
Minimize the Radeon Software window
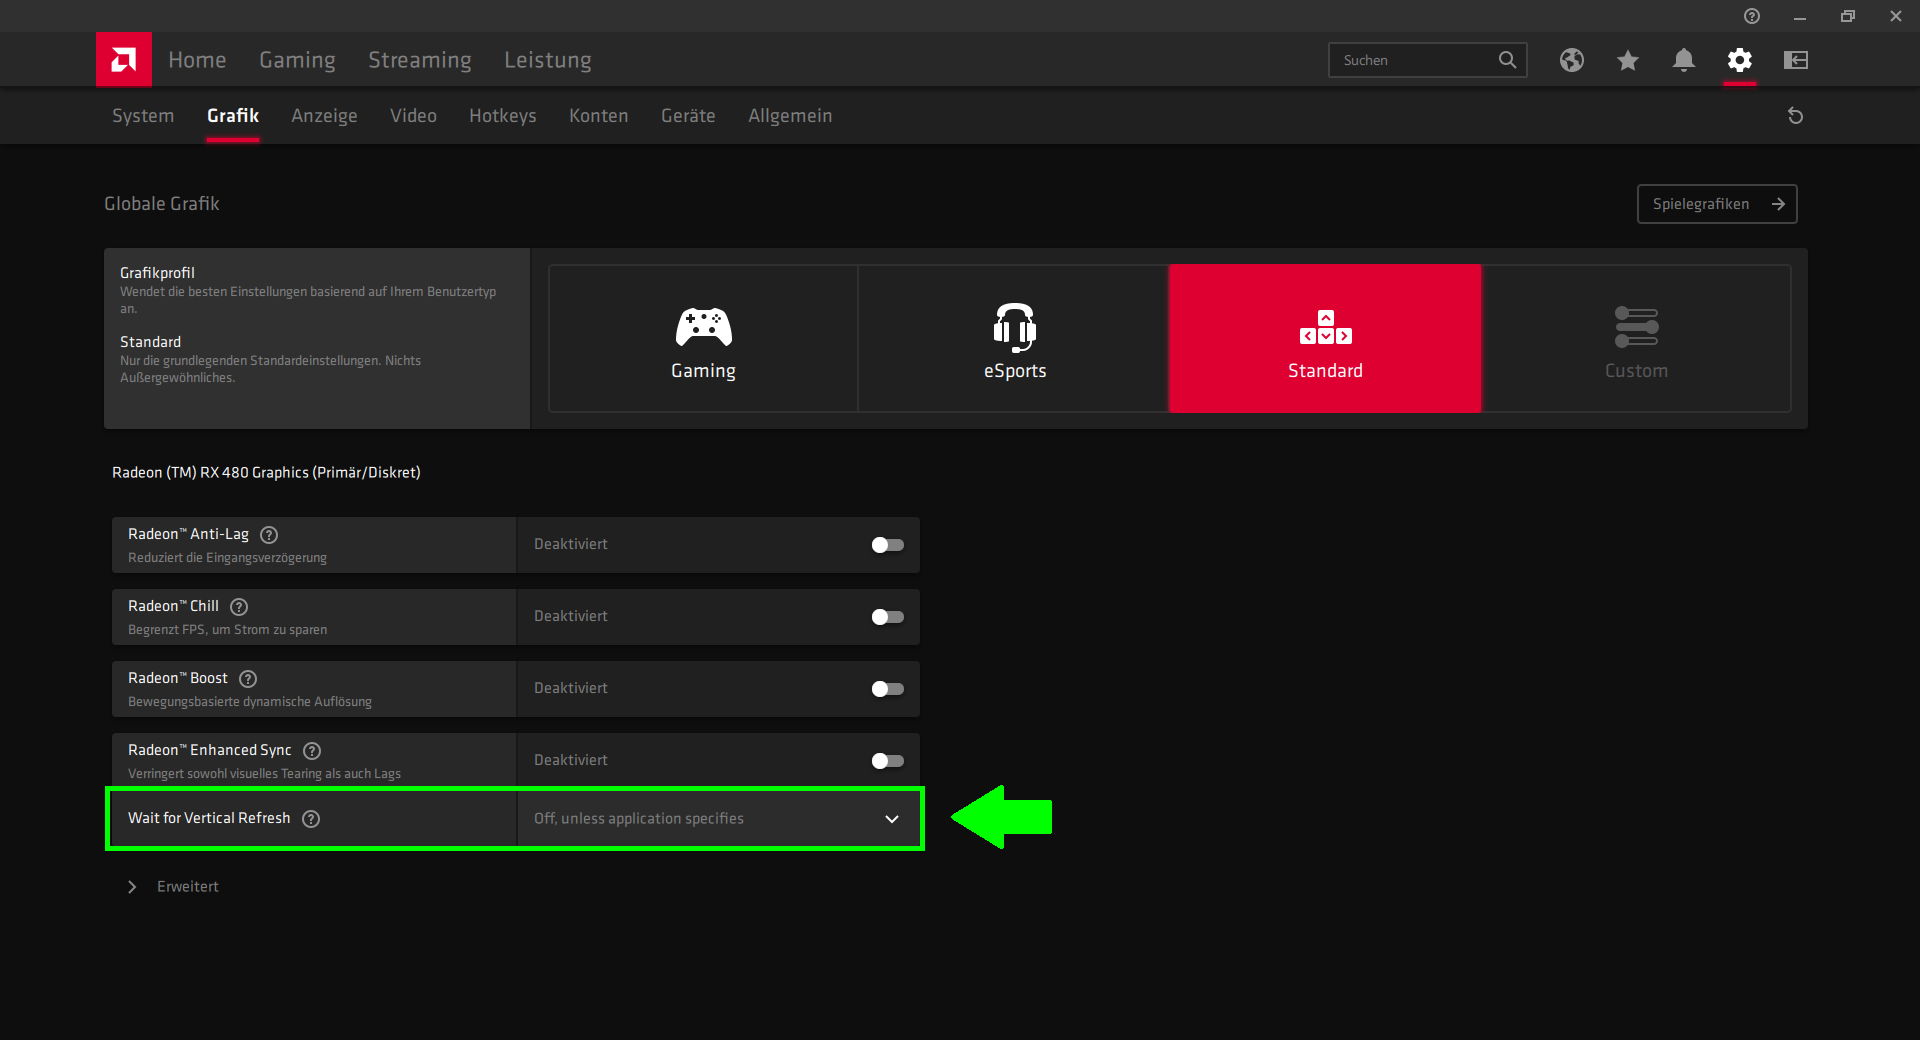click(x=1800, y=16)
